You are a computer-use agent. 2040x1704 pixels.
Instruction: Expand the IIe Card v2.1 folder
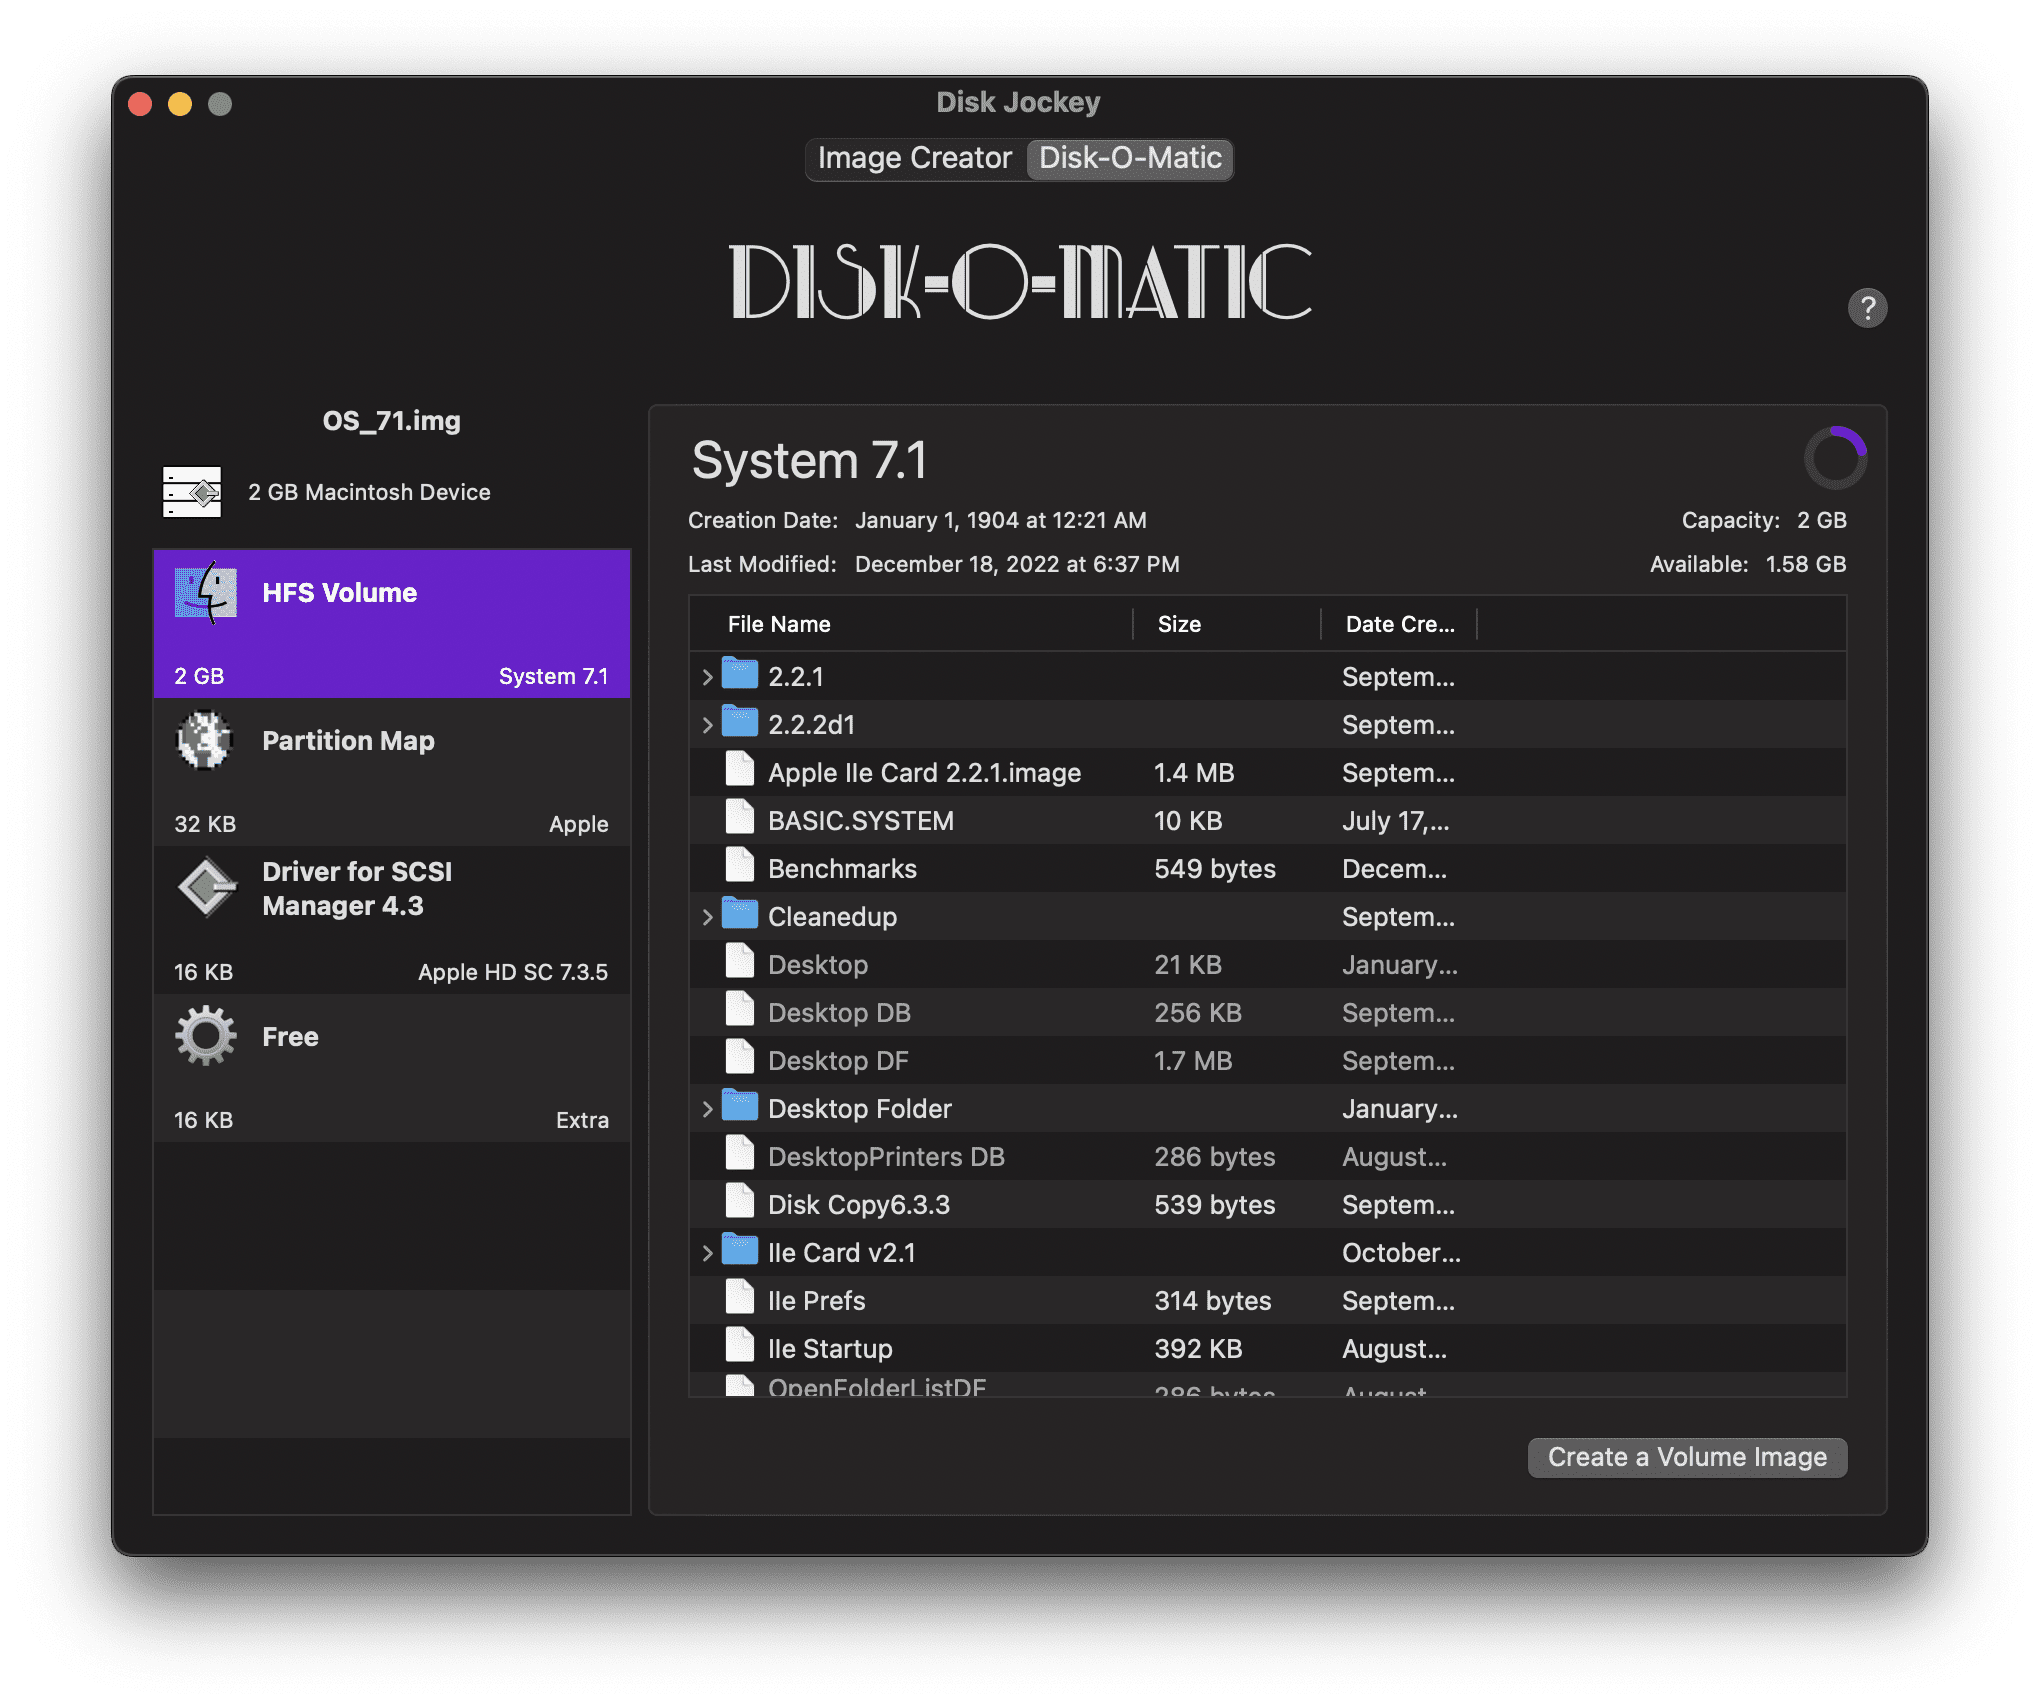pos(707,1253)
